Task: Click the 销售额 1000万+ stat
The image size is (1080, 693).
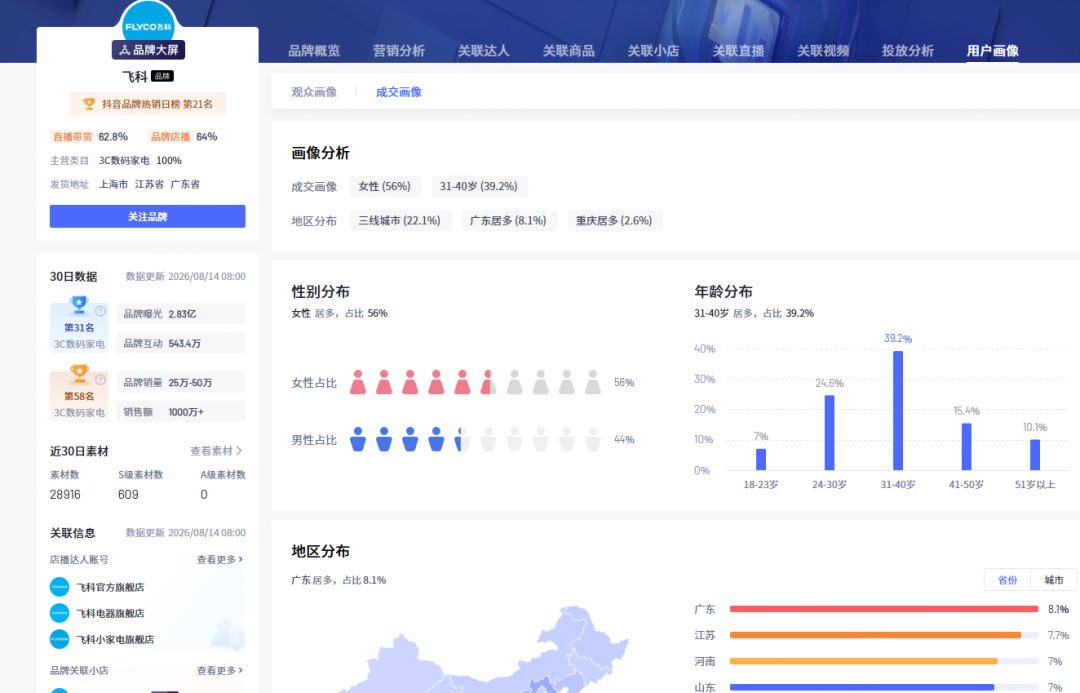Action: [x=180, y=412]
